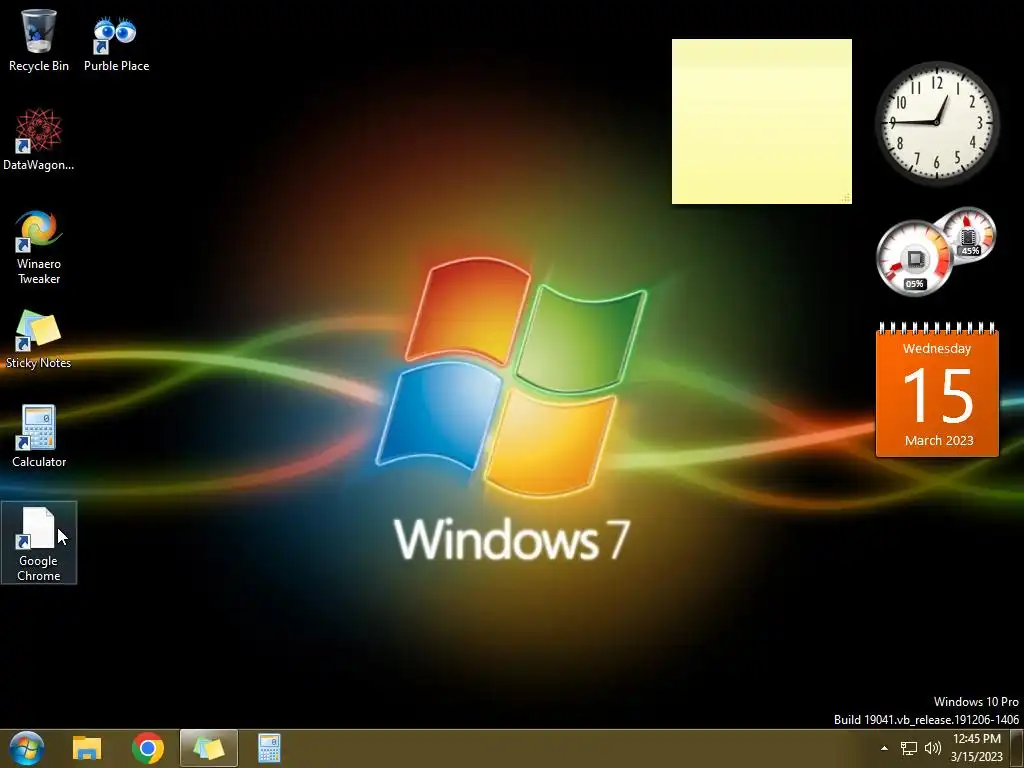The height and width of the screenshot is (768, 1024).
Task: Switch to Sticky Notes taskbar button
Action: pyautogui.click(x=209, y=748)
